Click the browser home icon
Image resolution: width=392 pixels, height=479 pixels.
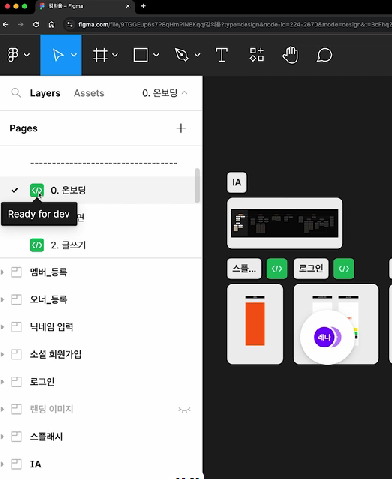[51, 24]
